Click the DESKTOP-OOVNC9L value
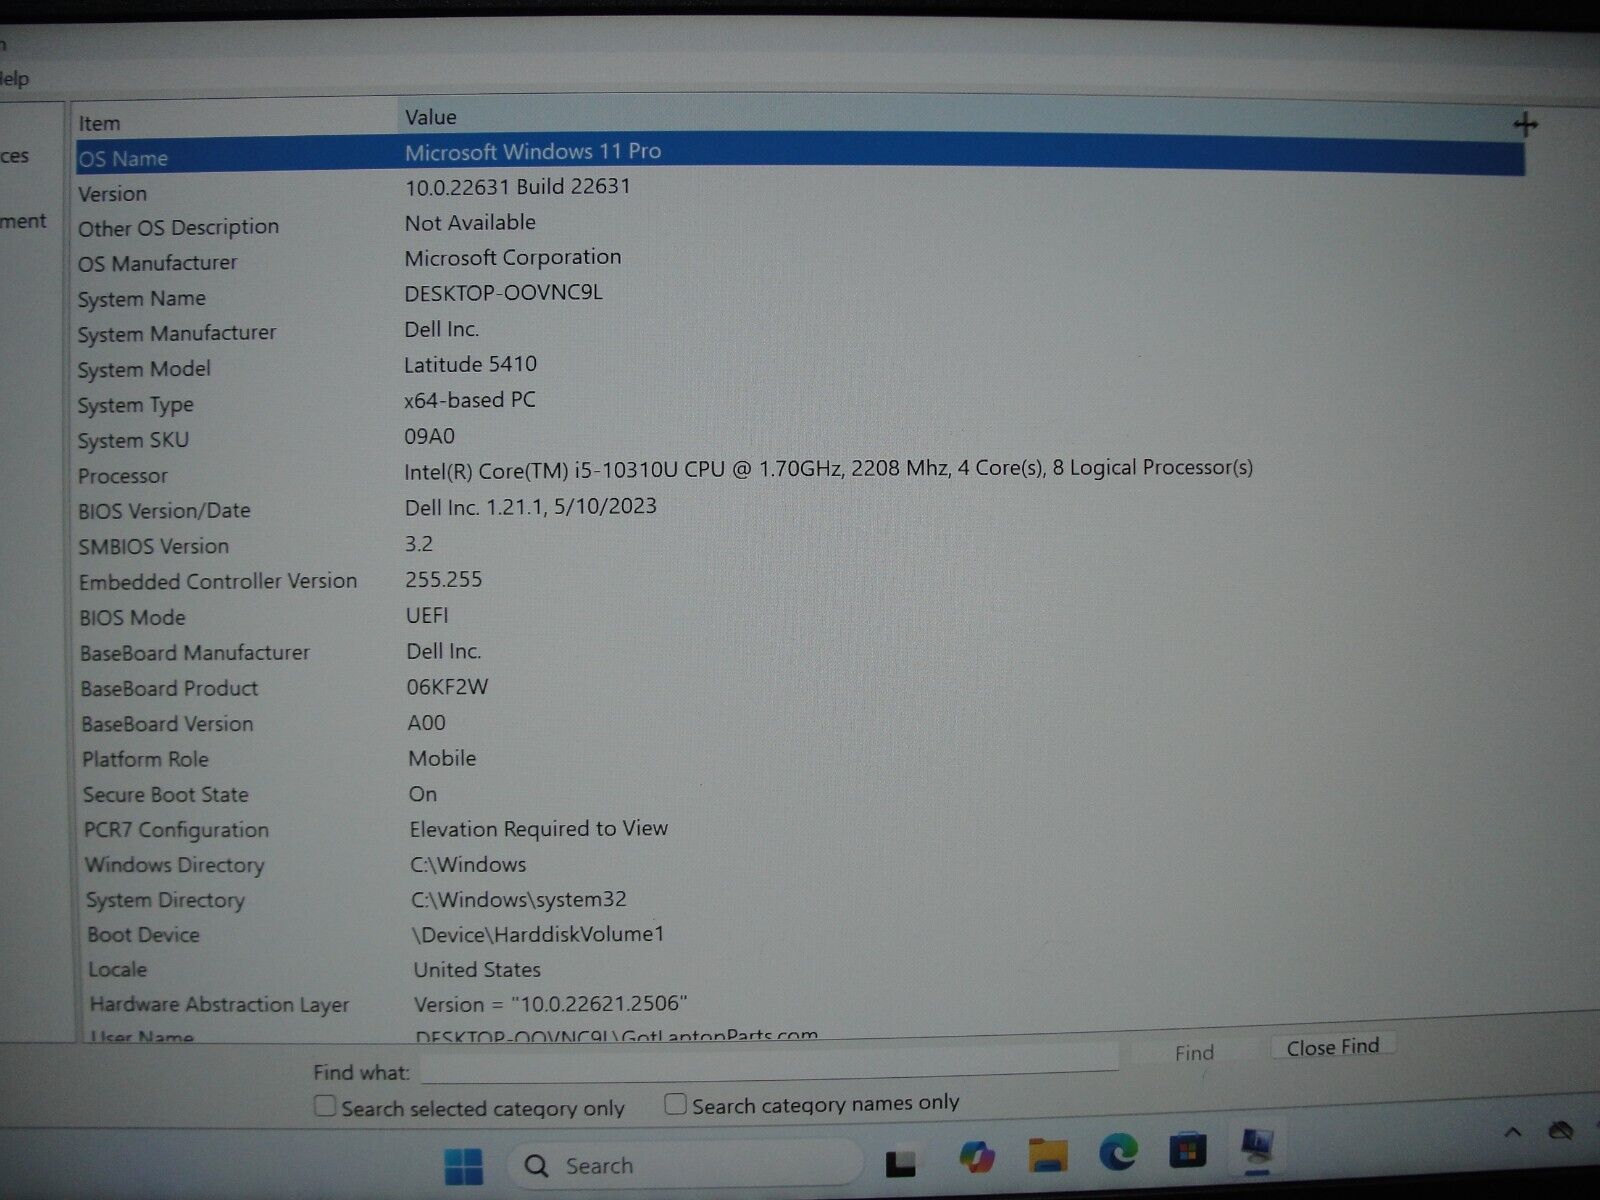 pos(503,293)
